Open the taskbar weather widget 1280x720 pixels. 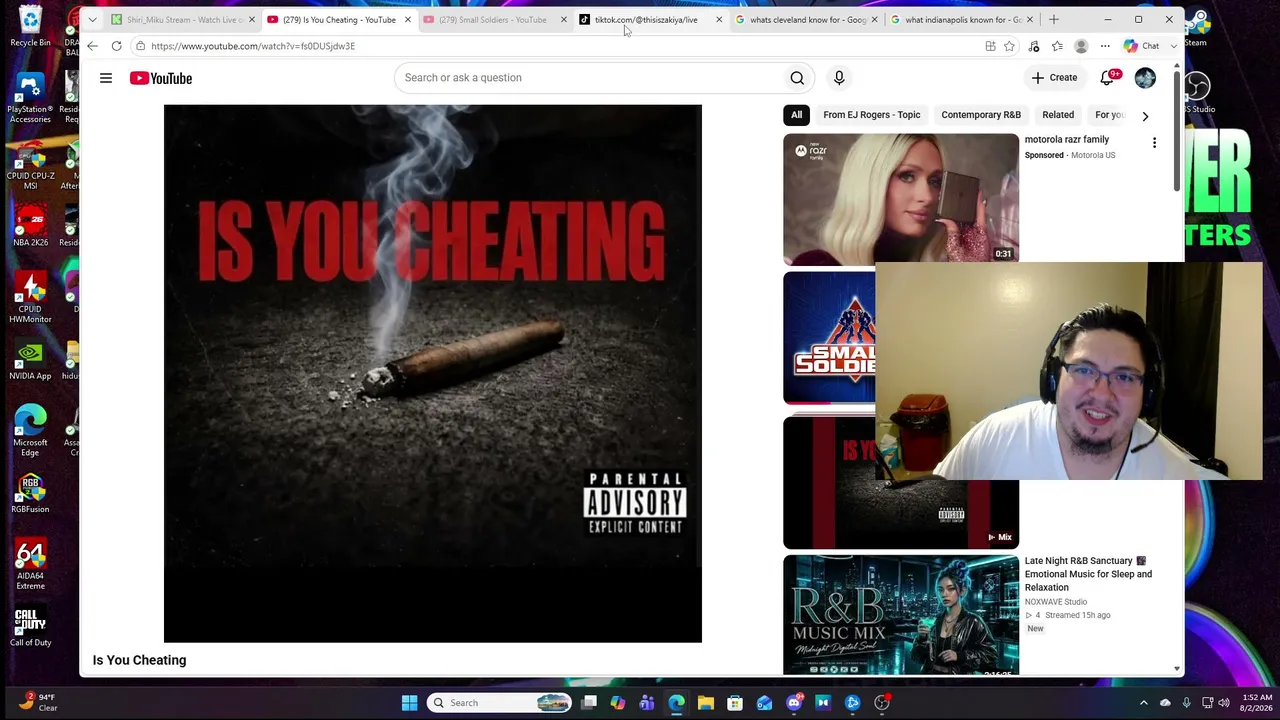pyautogui.click(x=38, y=703)
